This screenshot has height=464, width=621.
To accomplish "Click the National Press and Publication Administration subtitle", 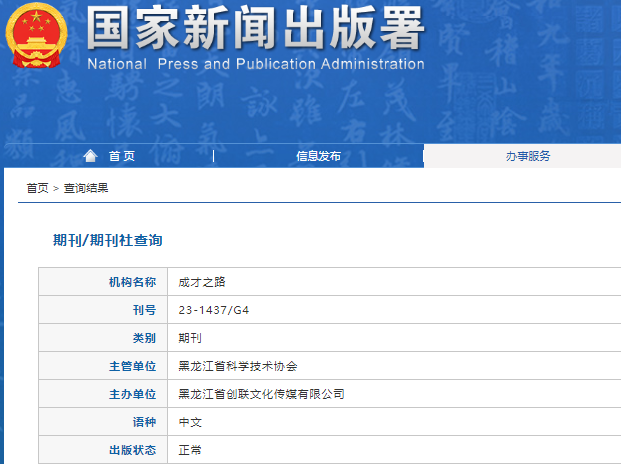I will [256, 64].
